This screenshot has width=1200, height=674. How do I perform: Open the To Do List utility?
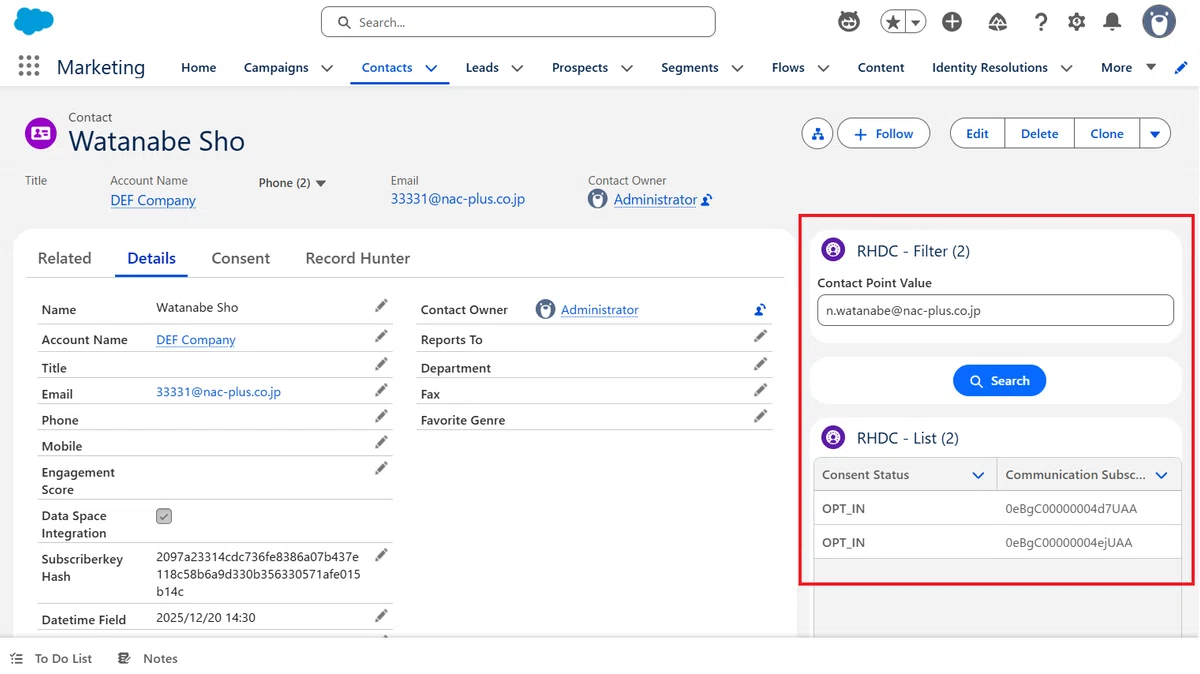51,658
